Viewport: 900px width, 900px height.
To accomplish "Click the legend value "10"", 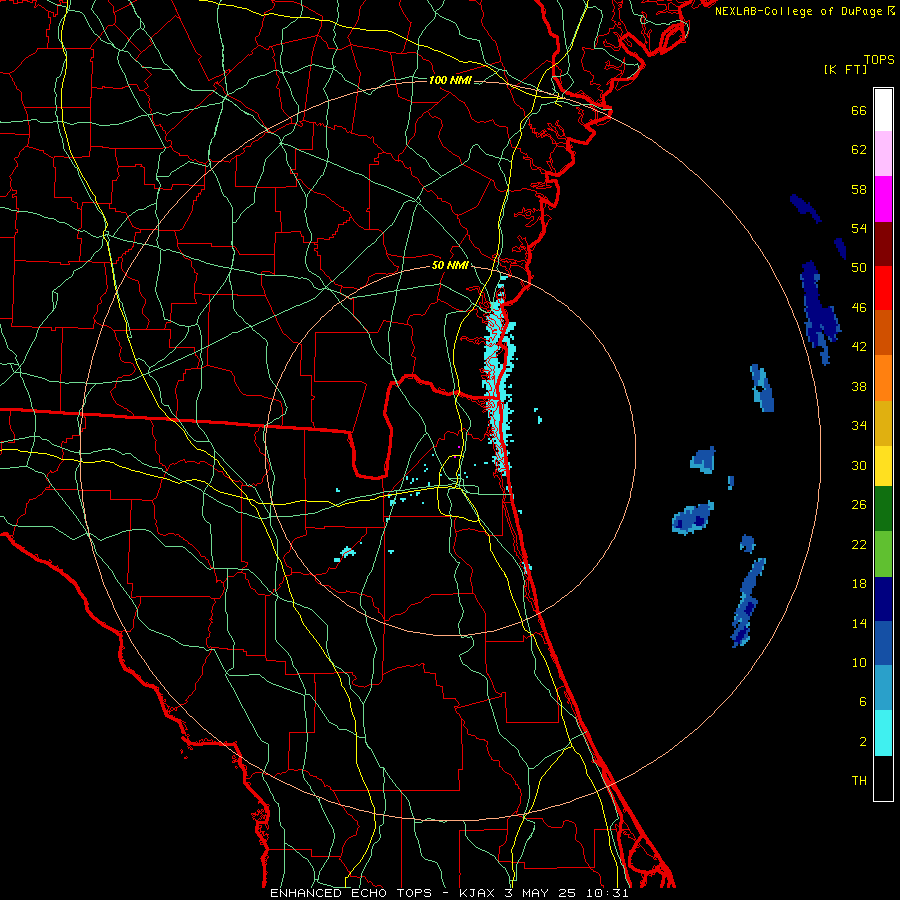I will tap(859, 663).
